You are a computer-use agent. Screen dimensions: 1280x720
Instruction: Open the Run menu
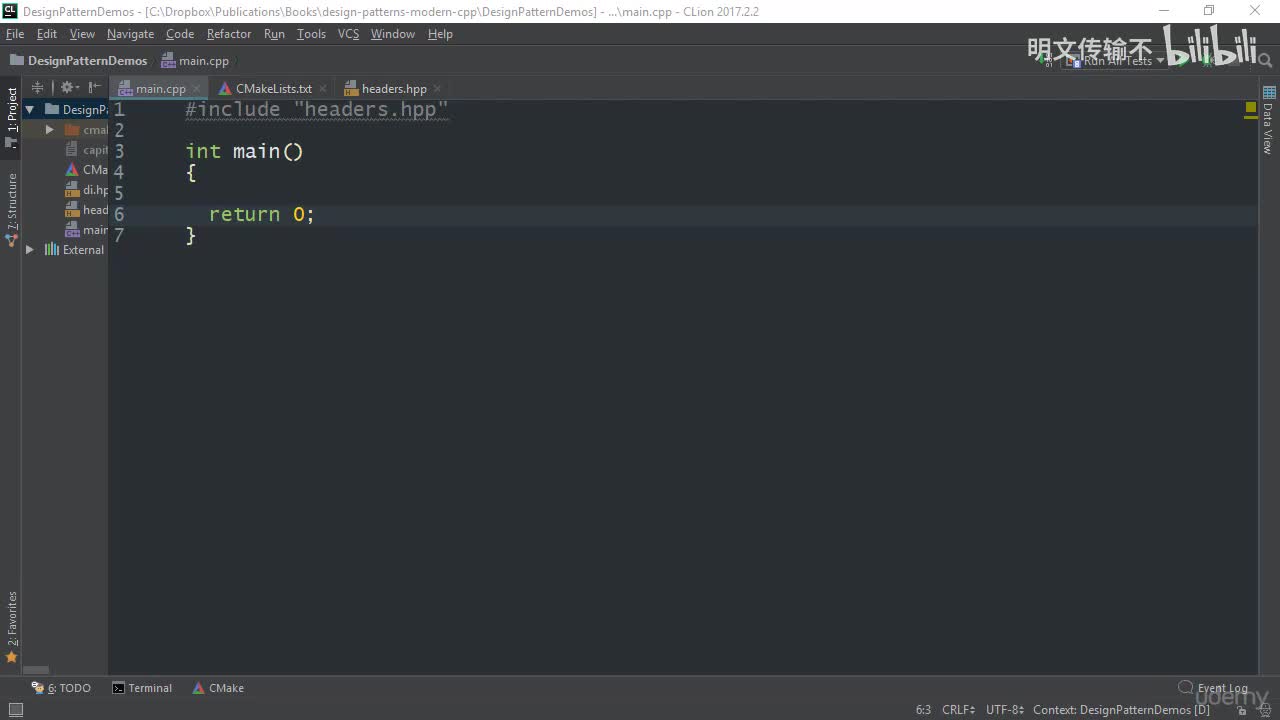click(274, 34)
